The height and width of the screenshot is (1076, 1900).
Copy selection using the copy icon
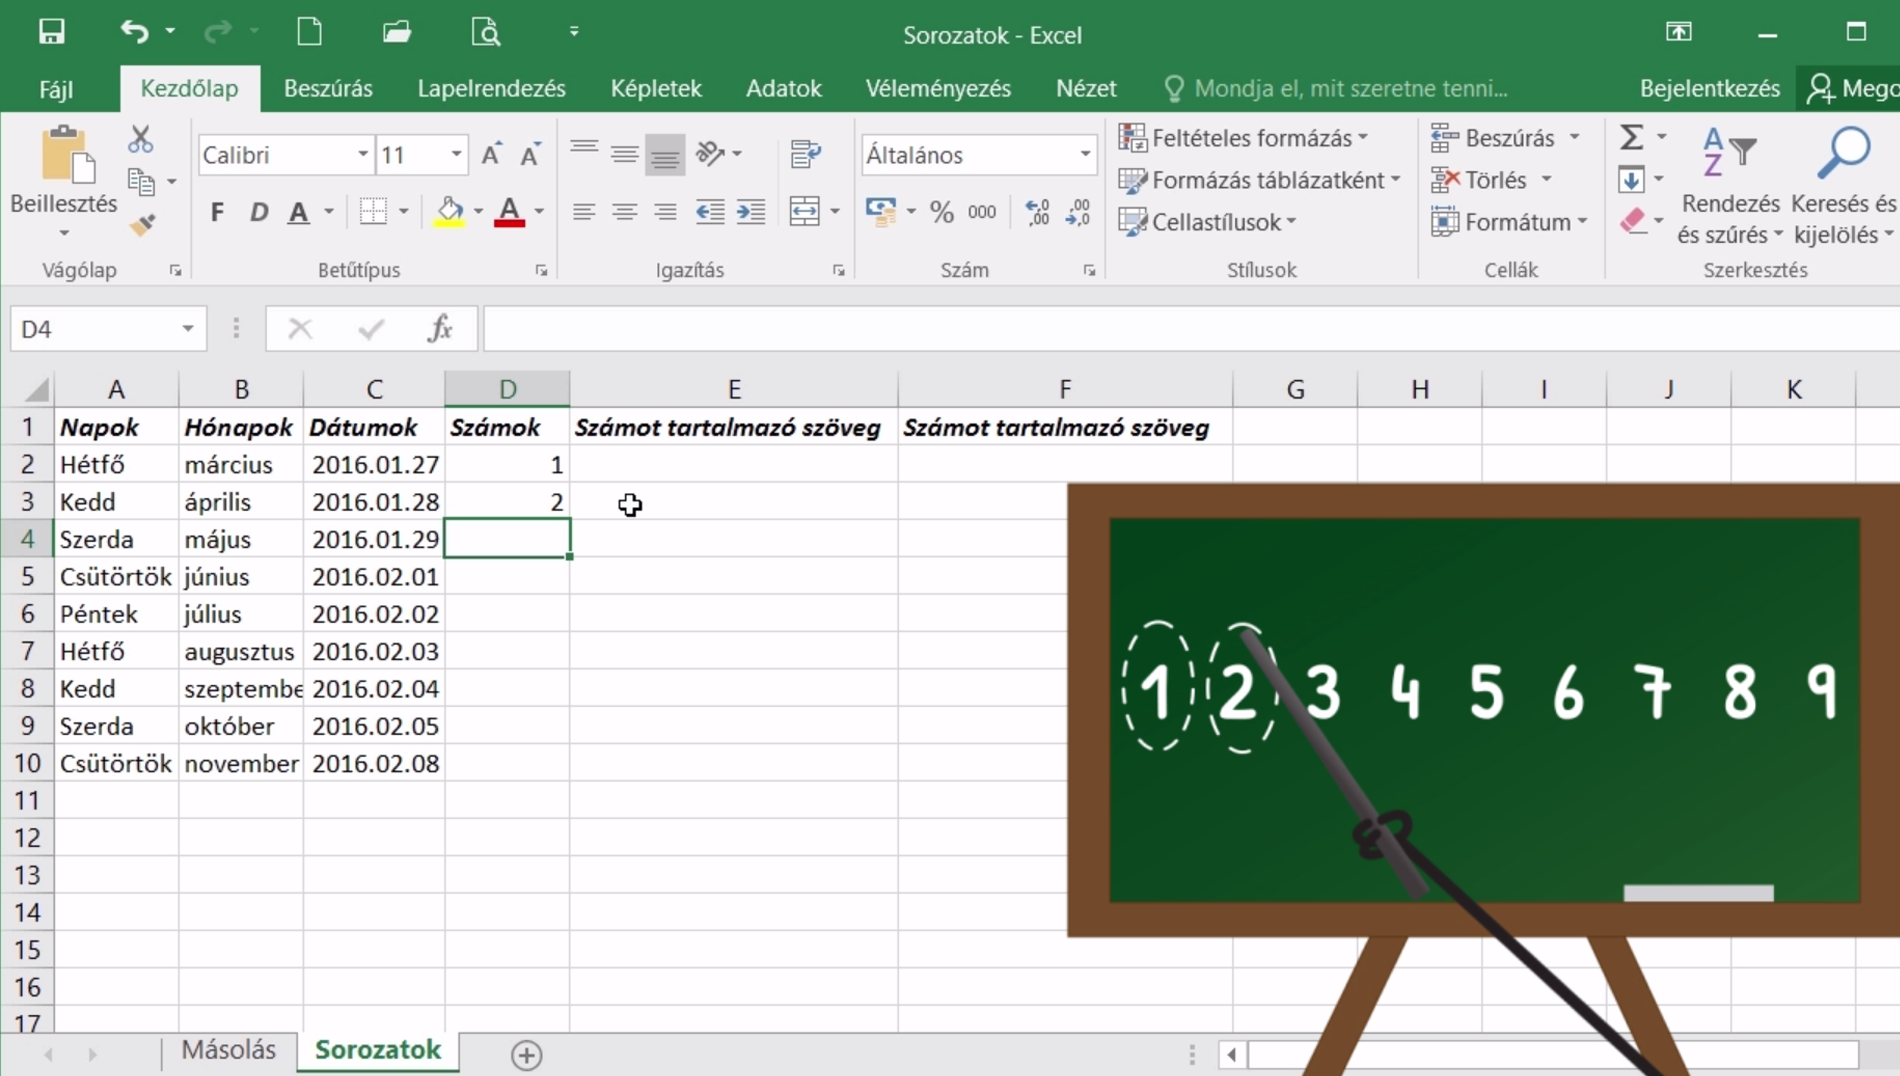coord(141,181)
